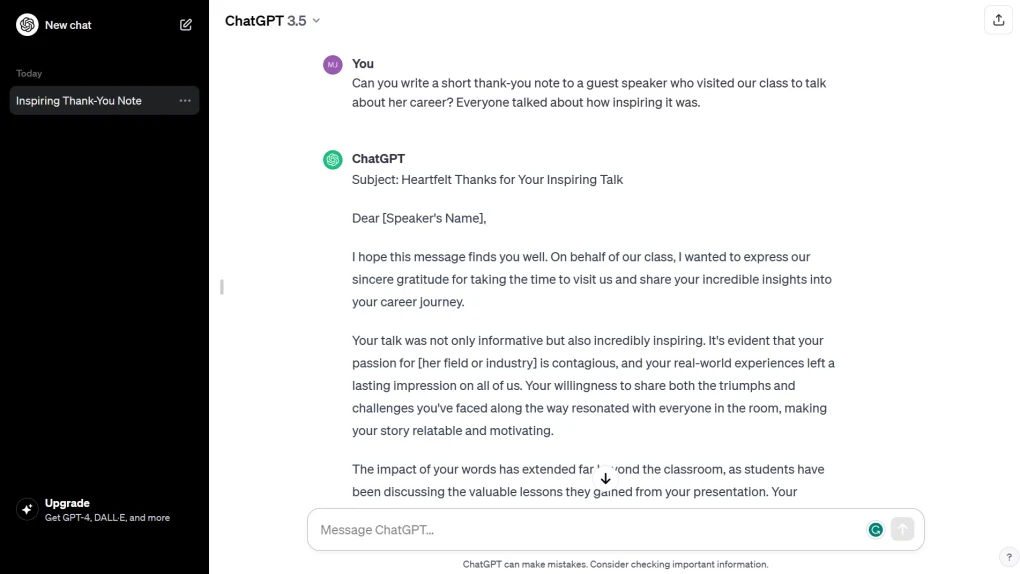
Task: Open the help question mark button
Action: [1008, 557]
